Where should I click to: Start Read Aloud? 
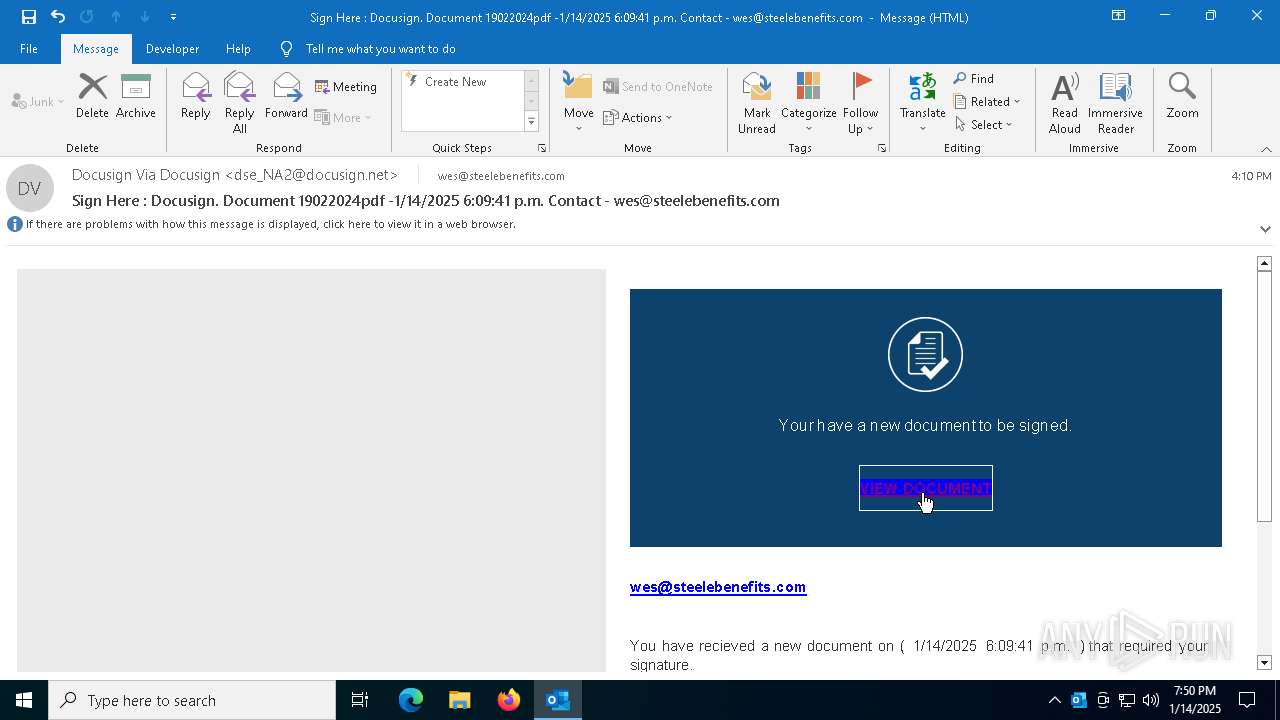(1065, 103)
